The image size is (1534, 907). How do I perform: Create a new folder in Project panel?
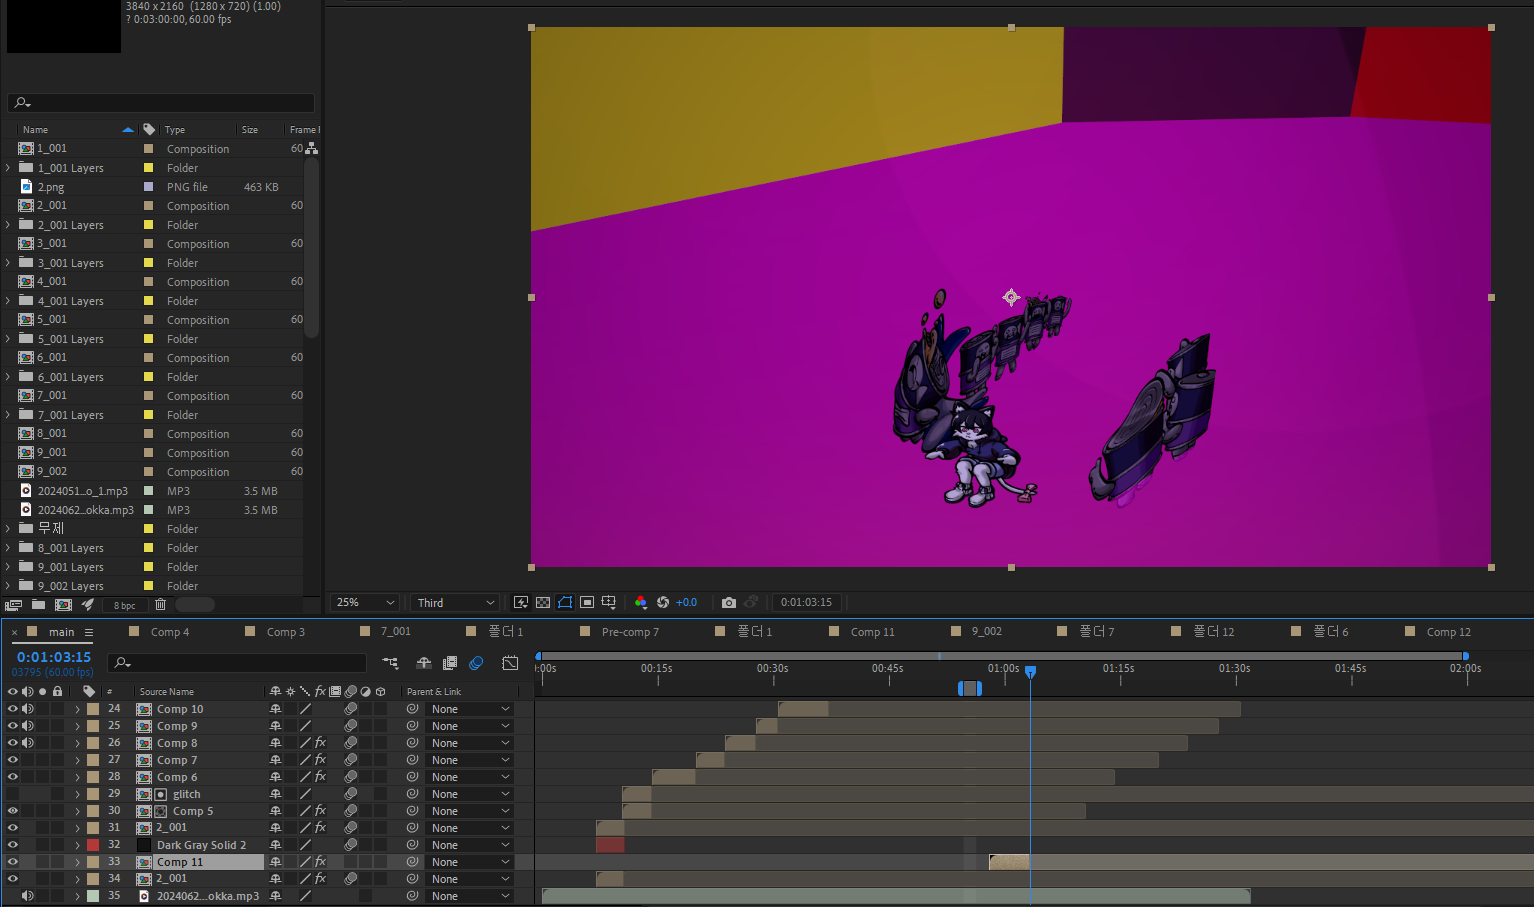click(38, 605)
